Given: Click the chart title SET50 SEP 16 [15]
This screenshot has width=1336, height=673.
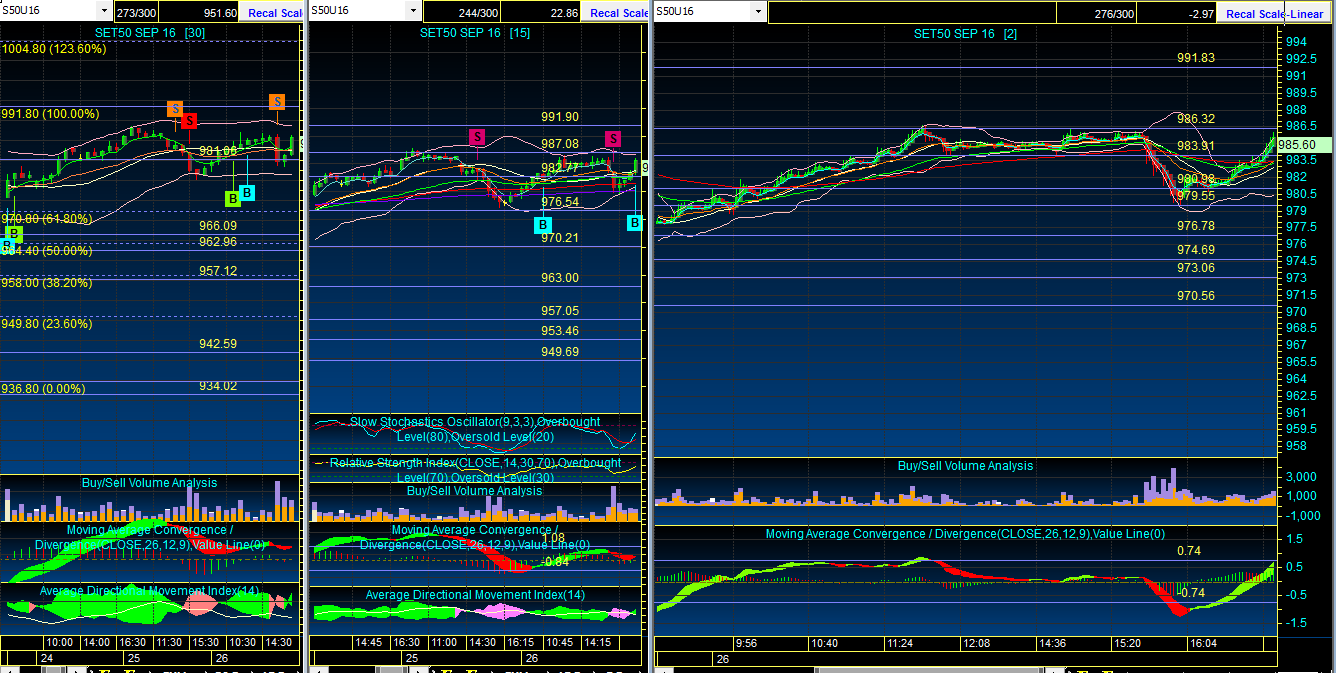Looking at the screenshot, I should coord(475,33).
